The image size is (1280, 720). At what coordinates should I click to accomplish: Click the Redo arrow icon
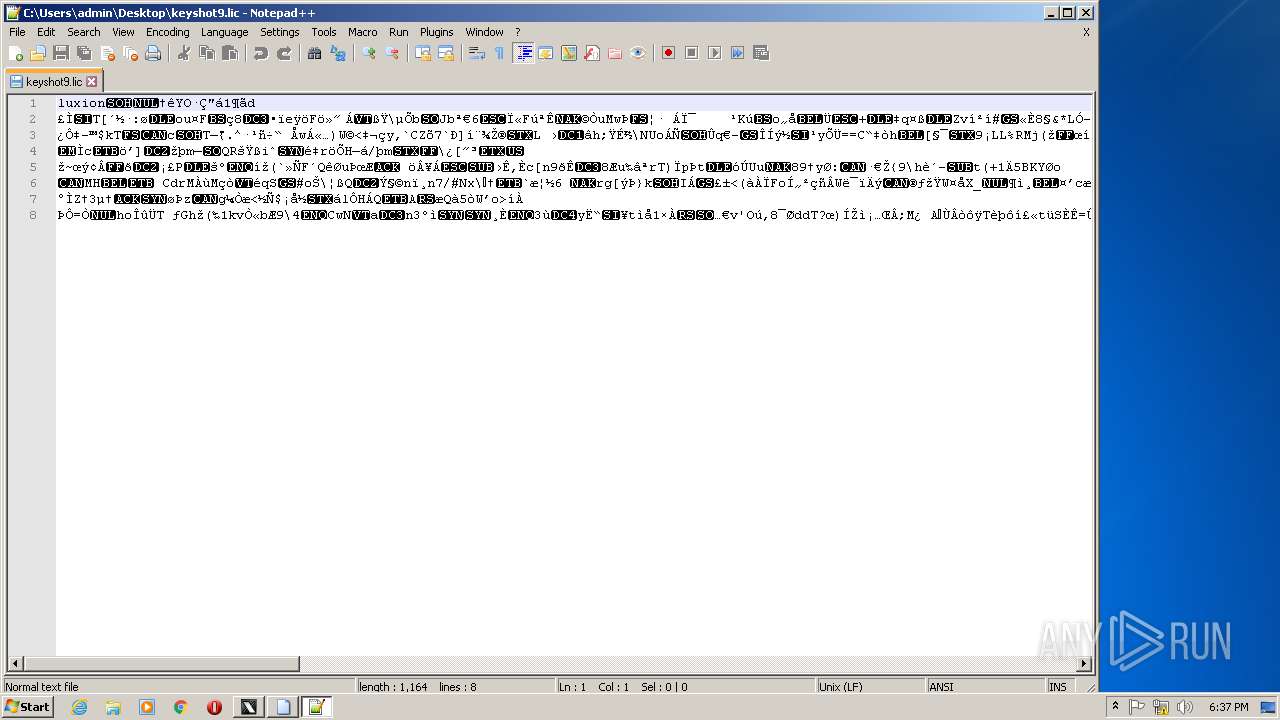tap(284, 53)
